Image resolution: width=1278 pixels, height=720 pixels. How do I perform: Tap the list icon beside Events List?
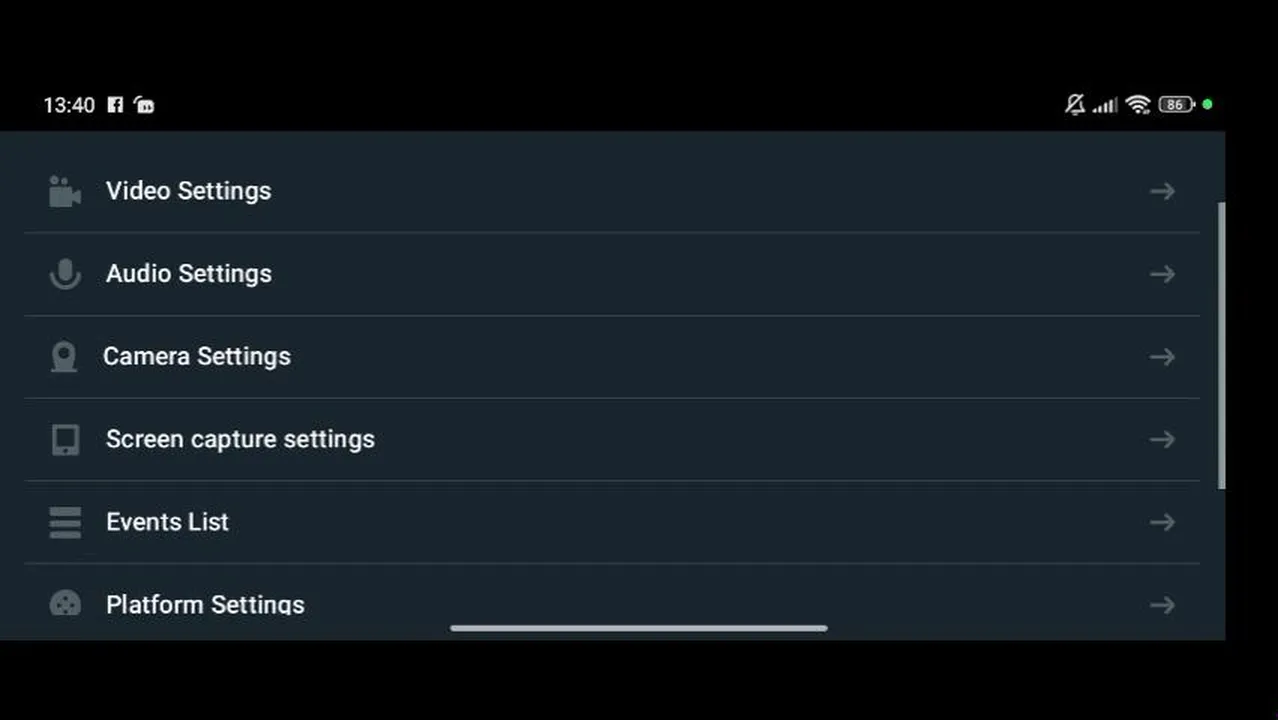click(x=65, y=522)
